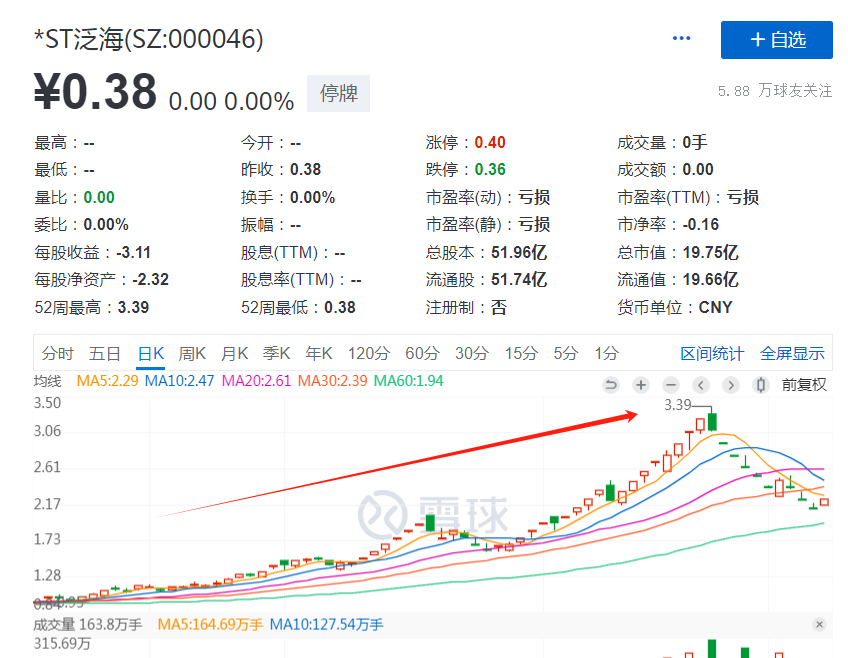Viewport: 848px width, 658px height.
Task: Open 全屏显示 fullscreen view
Action: (792, 354)
